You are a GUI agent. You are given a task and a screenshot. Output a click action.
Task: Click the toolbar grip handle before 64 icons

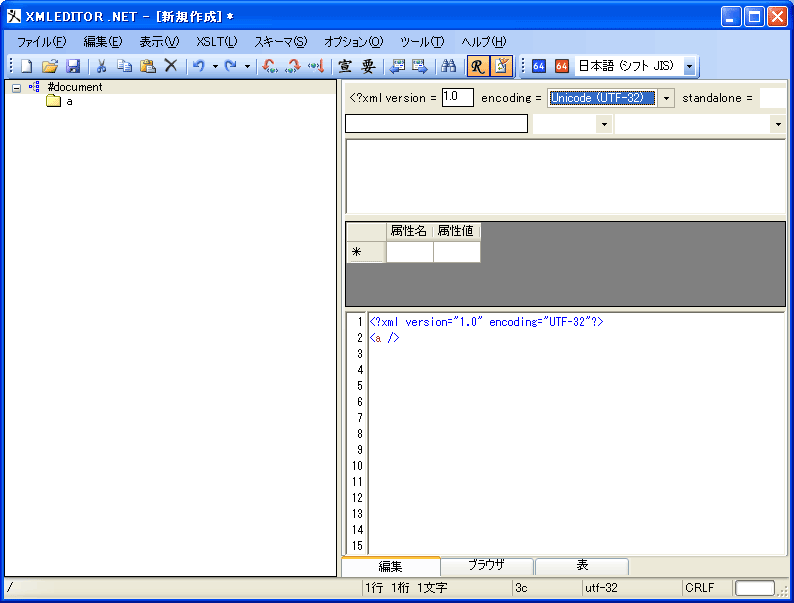523,66
